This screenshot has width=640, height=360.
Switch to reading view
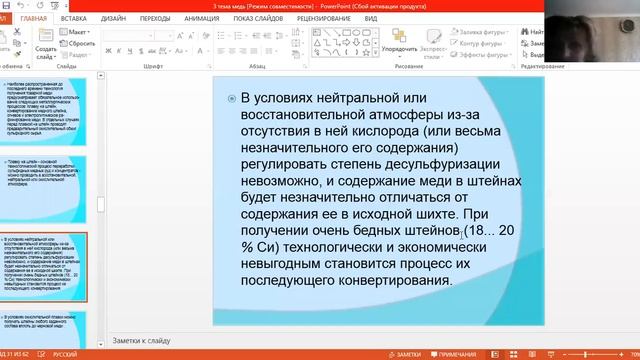532,354
